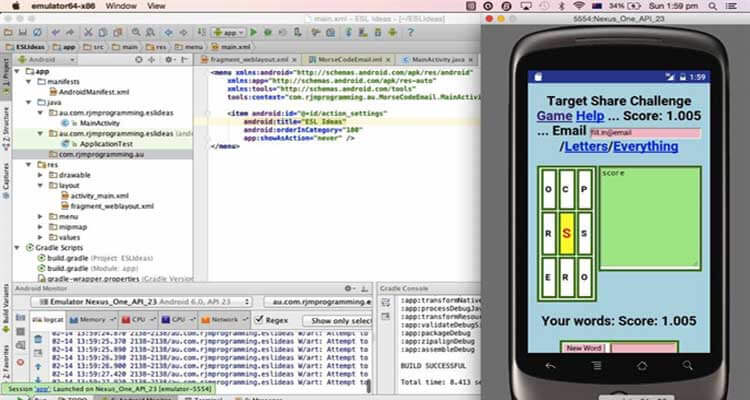Collapse the Gradle Scripts node

click(x=18, y=248)
